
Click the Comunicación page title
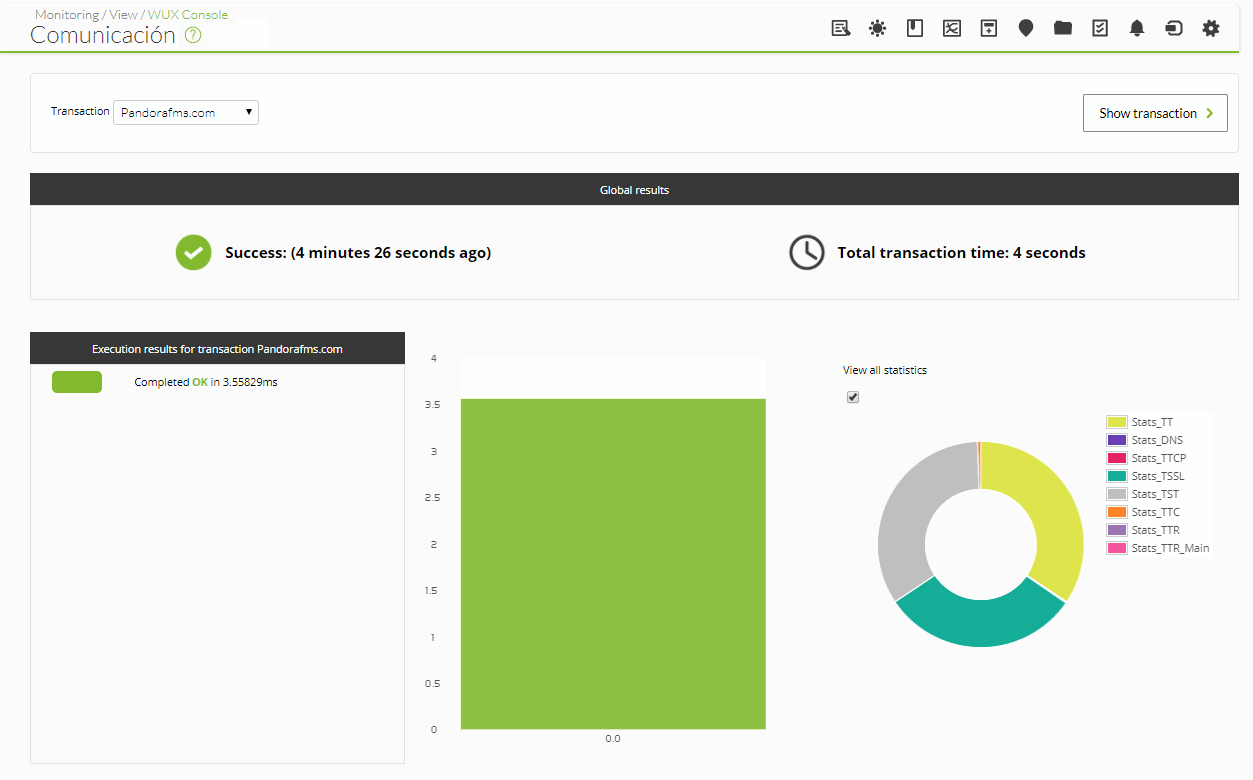click(x=103, y=35)
